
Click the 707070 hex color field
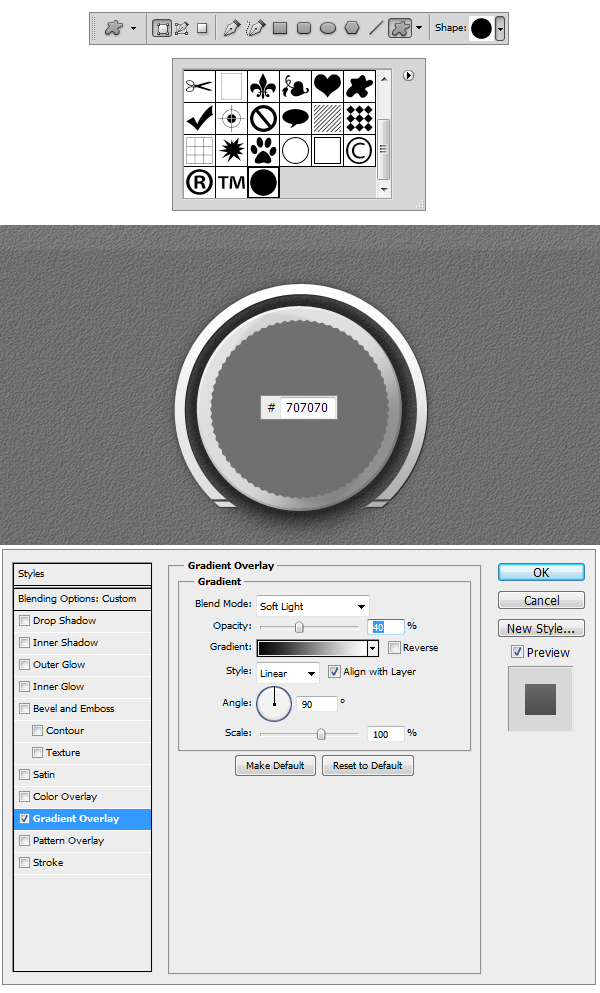[x=308, y=408]
